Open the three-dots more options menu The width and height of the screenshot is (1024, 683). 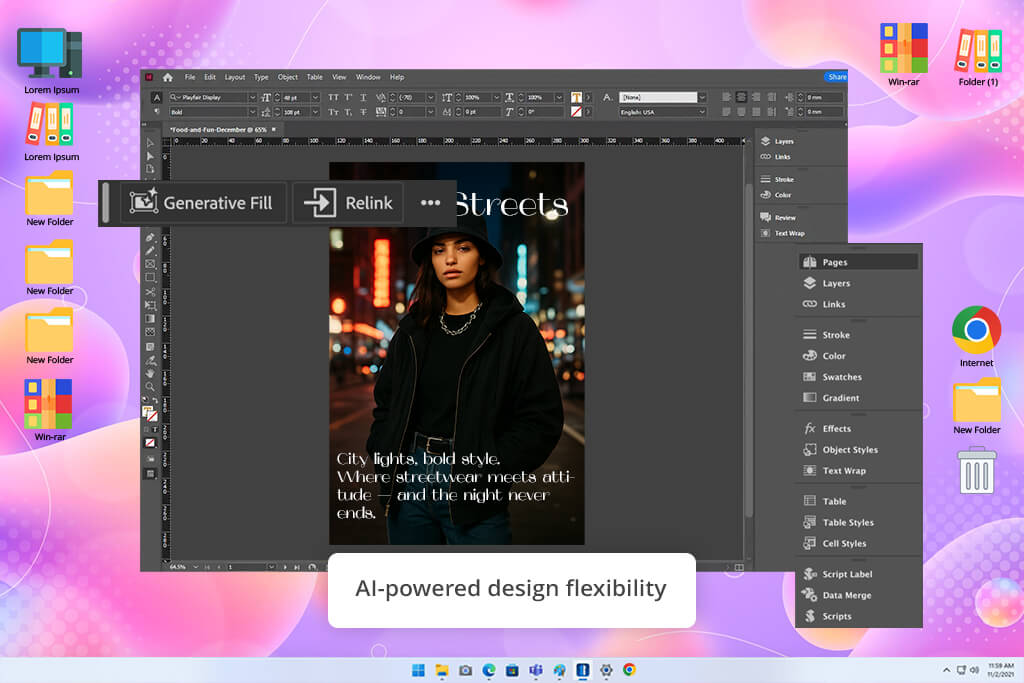click(430, 203)
